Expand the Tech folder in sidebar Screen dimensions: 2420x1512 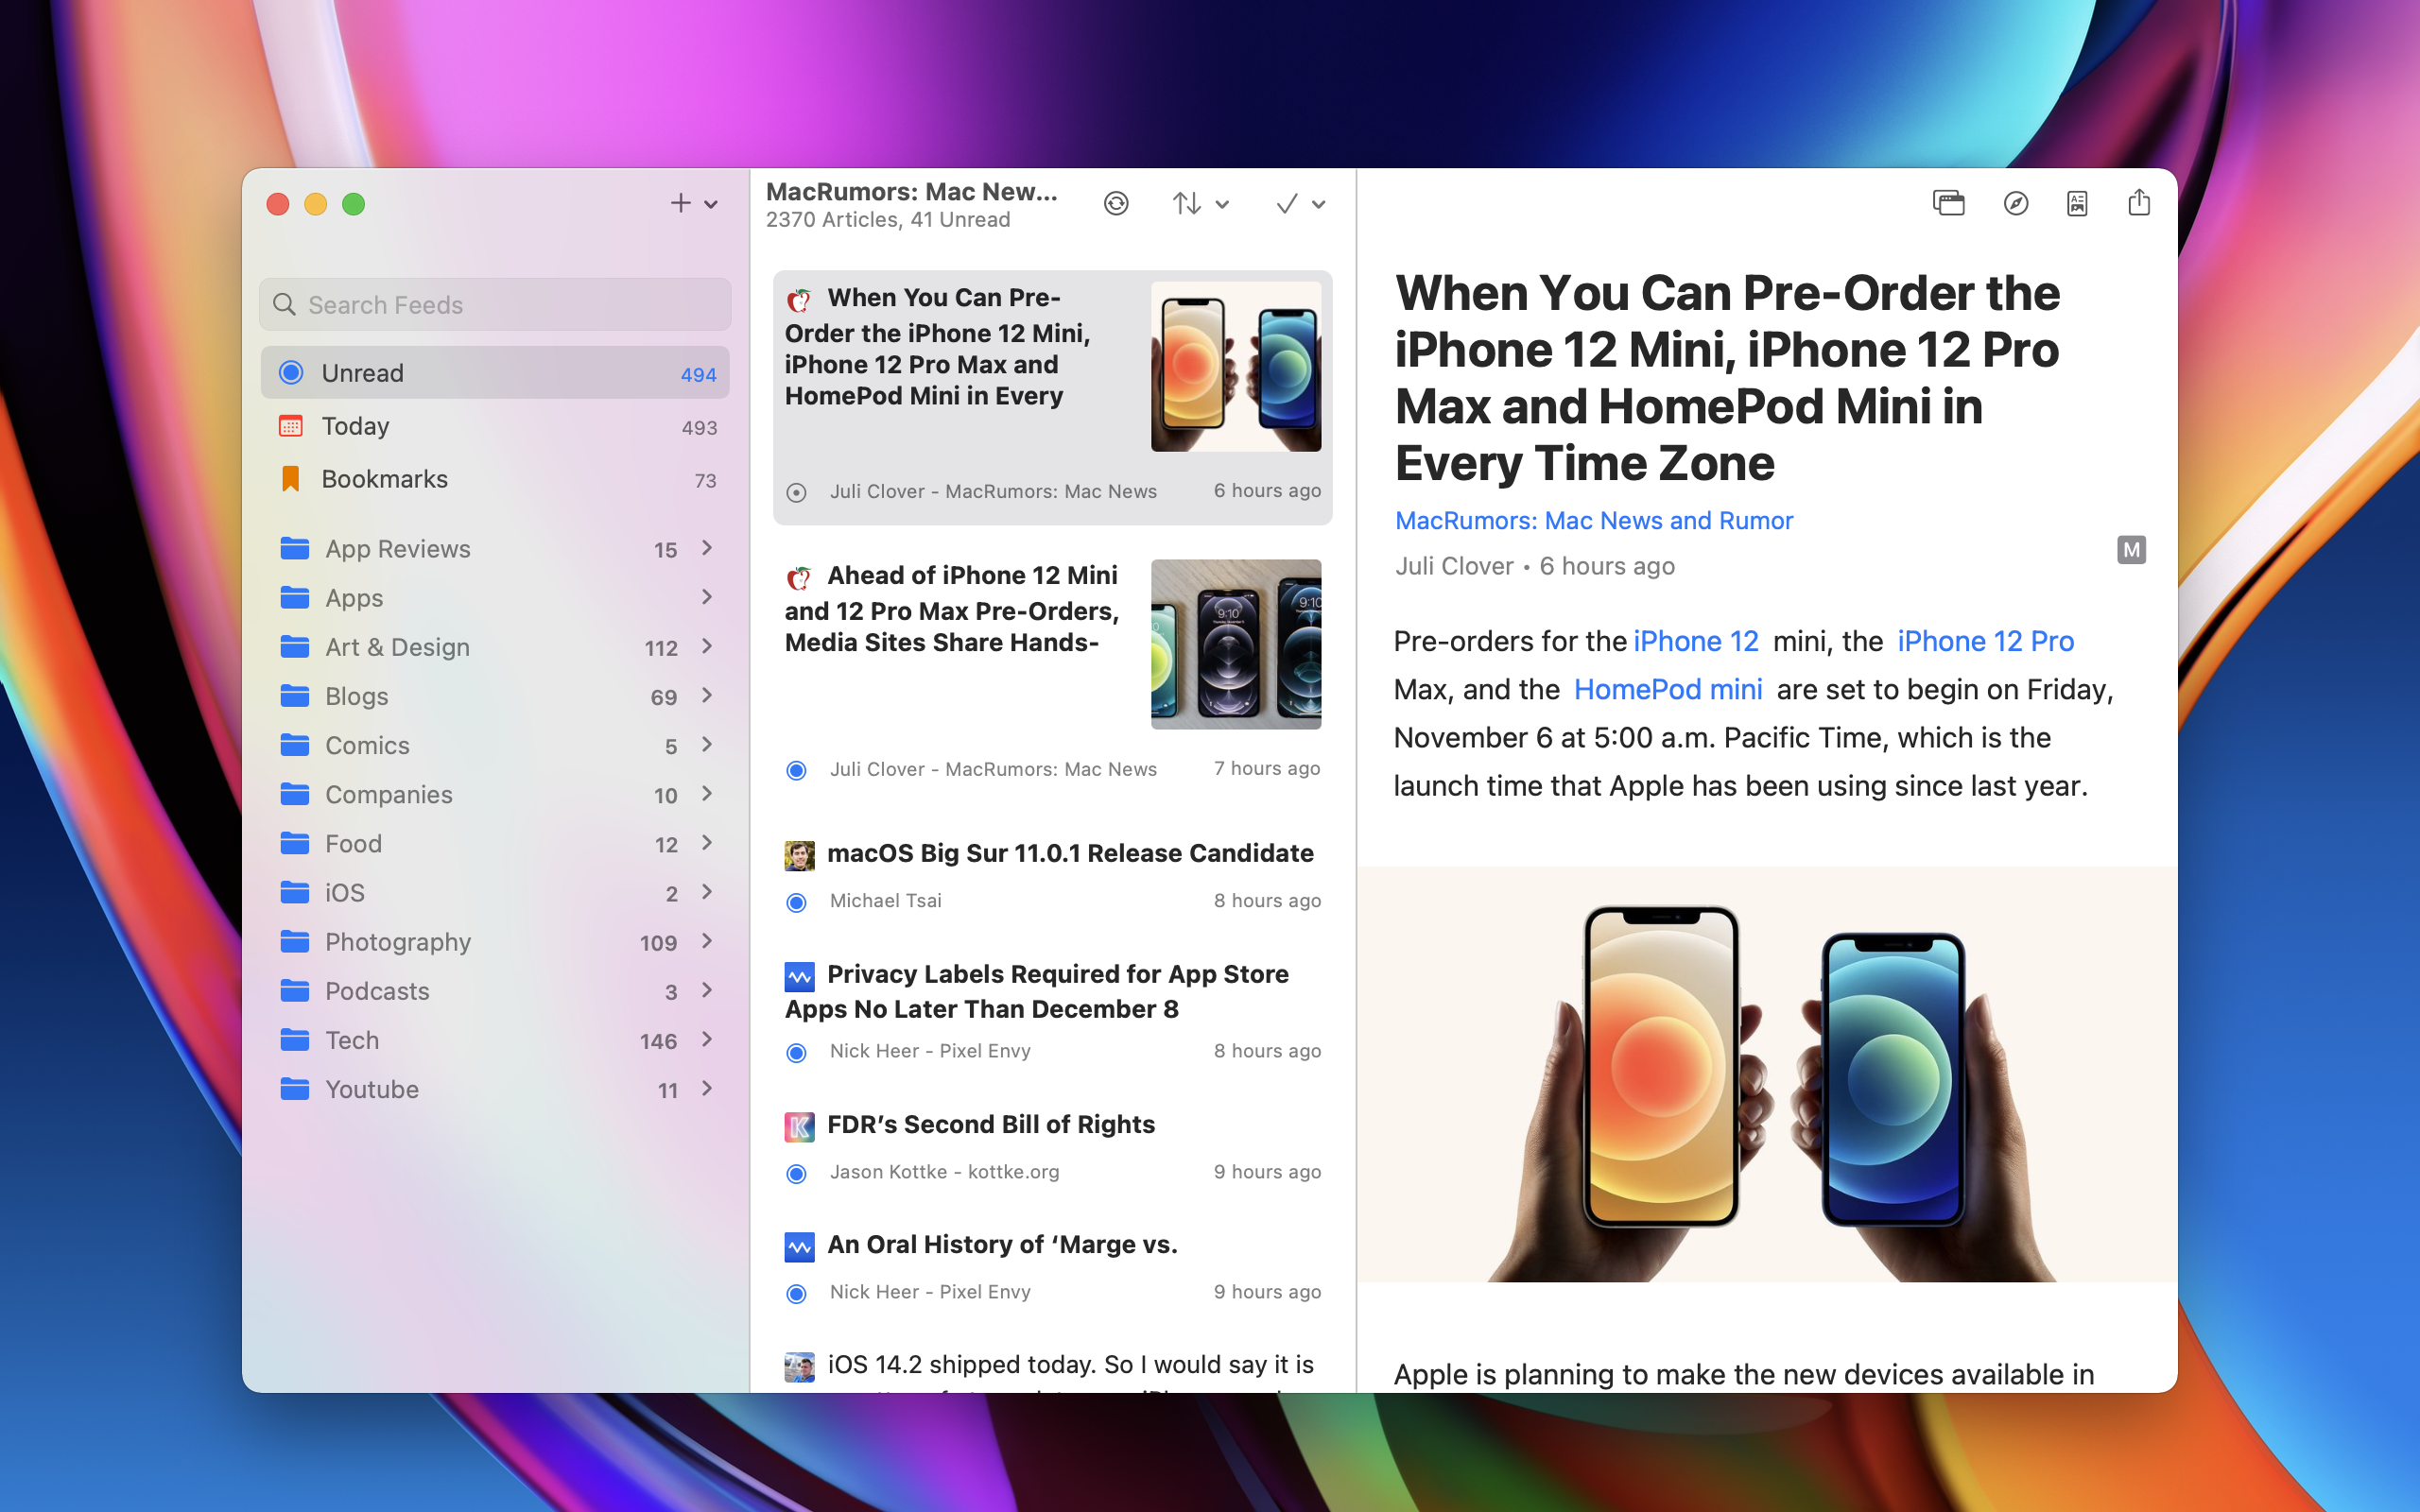pos(705,1039)
